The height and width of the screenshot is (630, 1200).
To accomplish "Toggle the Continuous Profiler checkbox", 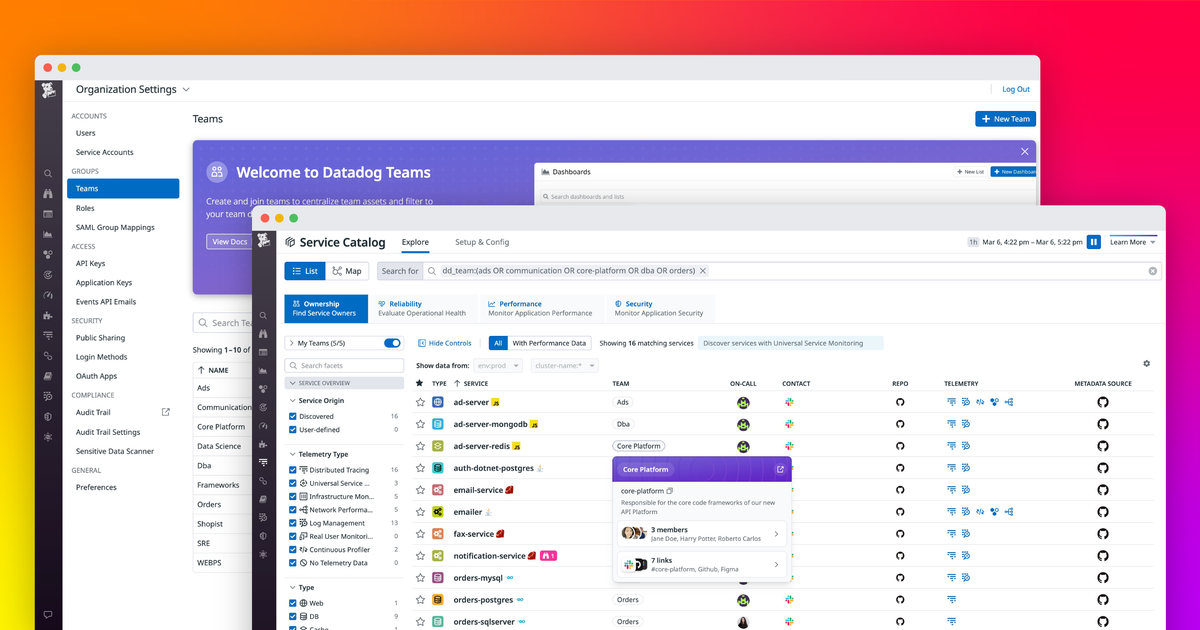I will coord(293,549).
